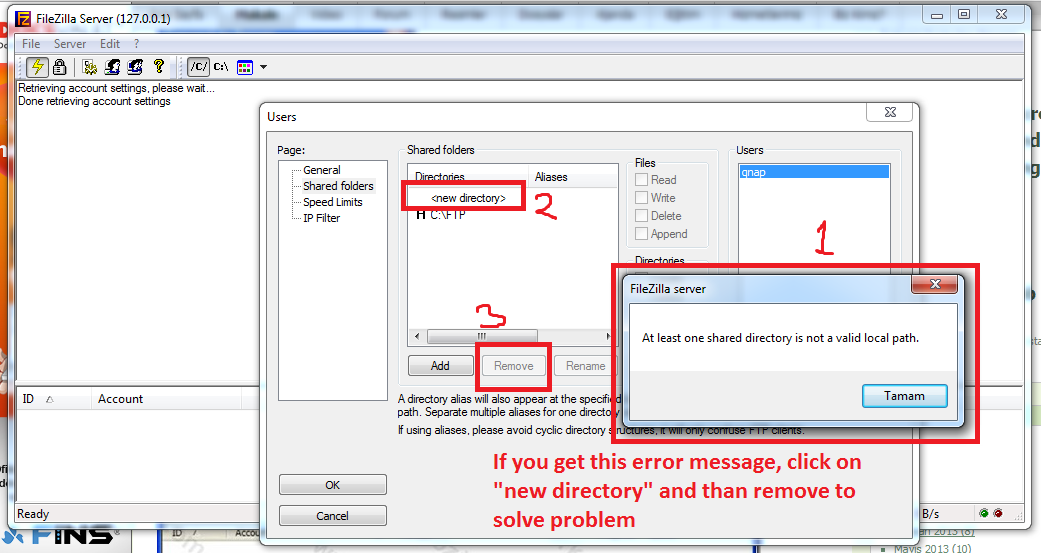Click the 'Done retrieving account settings' log line

coord(94,101)
